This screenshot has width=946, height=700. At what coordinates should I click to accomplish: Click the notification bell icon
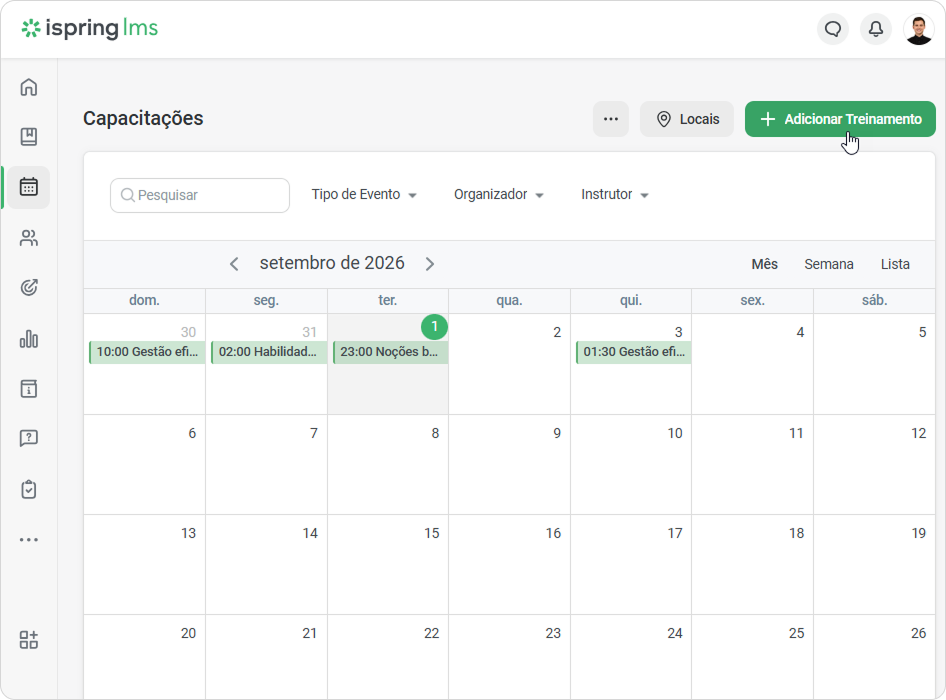click(x=875, y=28)
